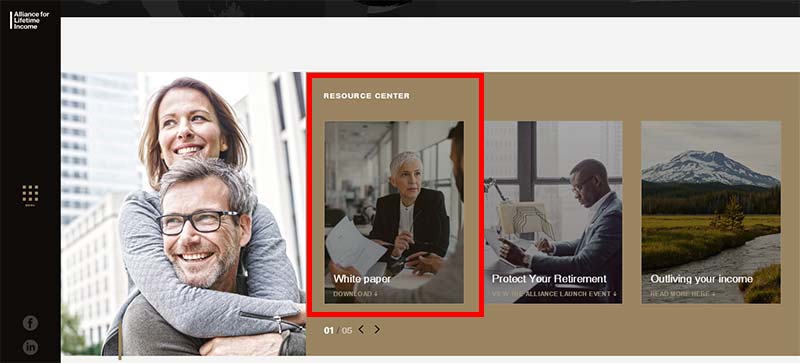Open the Facebook icon in the sidebar
The width and height of the screenshot is (800, 363).
(x=30, y=323)
